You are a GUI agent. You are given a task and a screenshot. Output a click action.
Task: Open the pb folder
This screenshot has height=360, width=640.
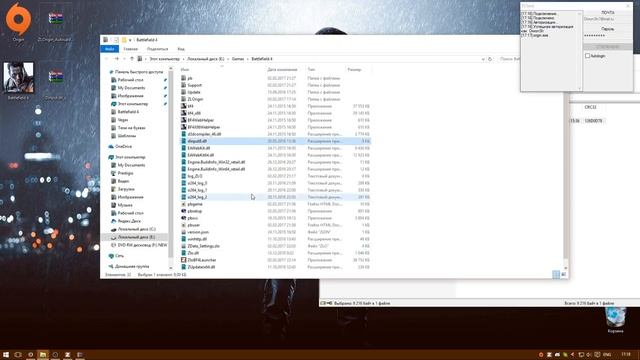coord(190,78)
